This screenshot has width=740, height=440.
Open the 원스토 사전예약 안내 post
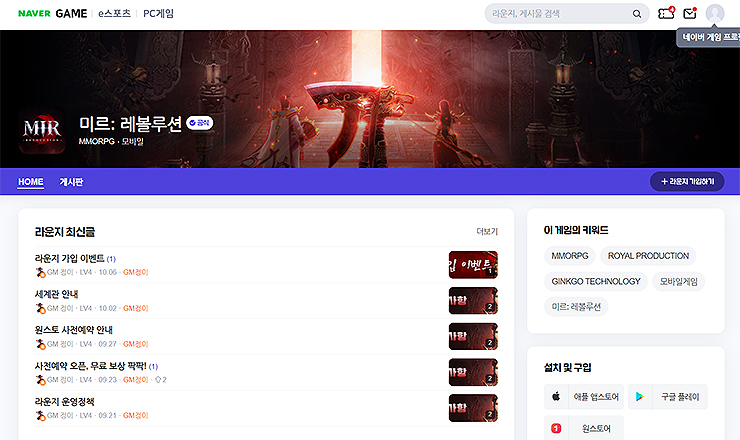[x=74, y=330]
